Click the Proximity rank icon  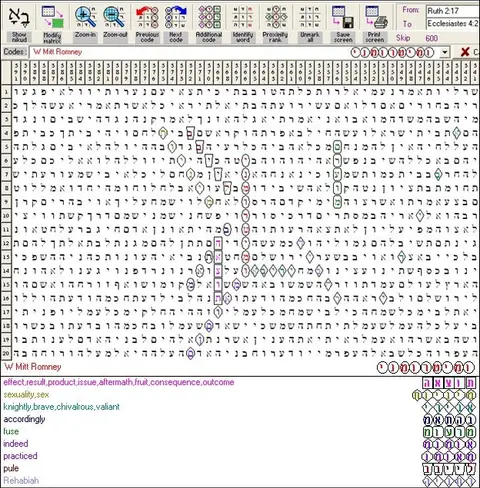(276, 17)
